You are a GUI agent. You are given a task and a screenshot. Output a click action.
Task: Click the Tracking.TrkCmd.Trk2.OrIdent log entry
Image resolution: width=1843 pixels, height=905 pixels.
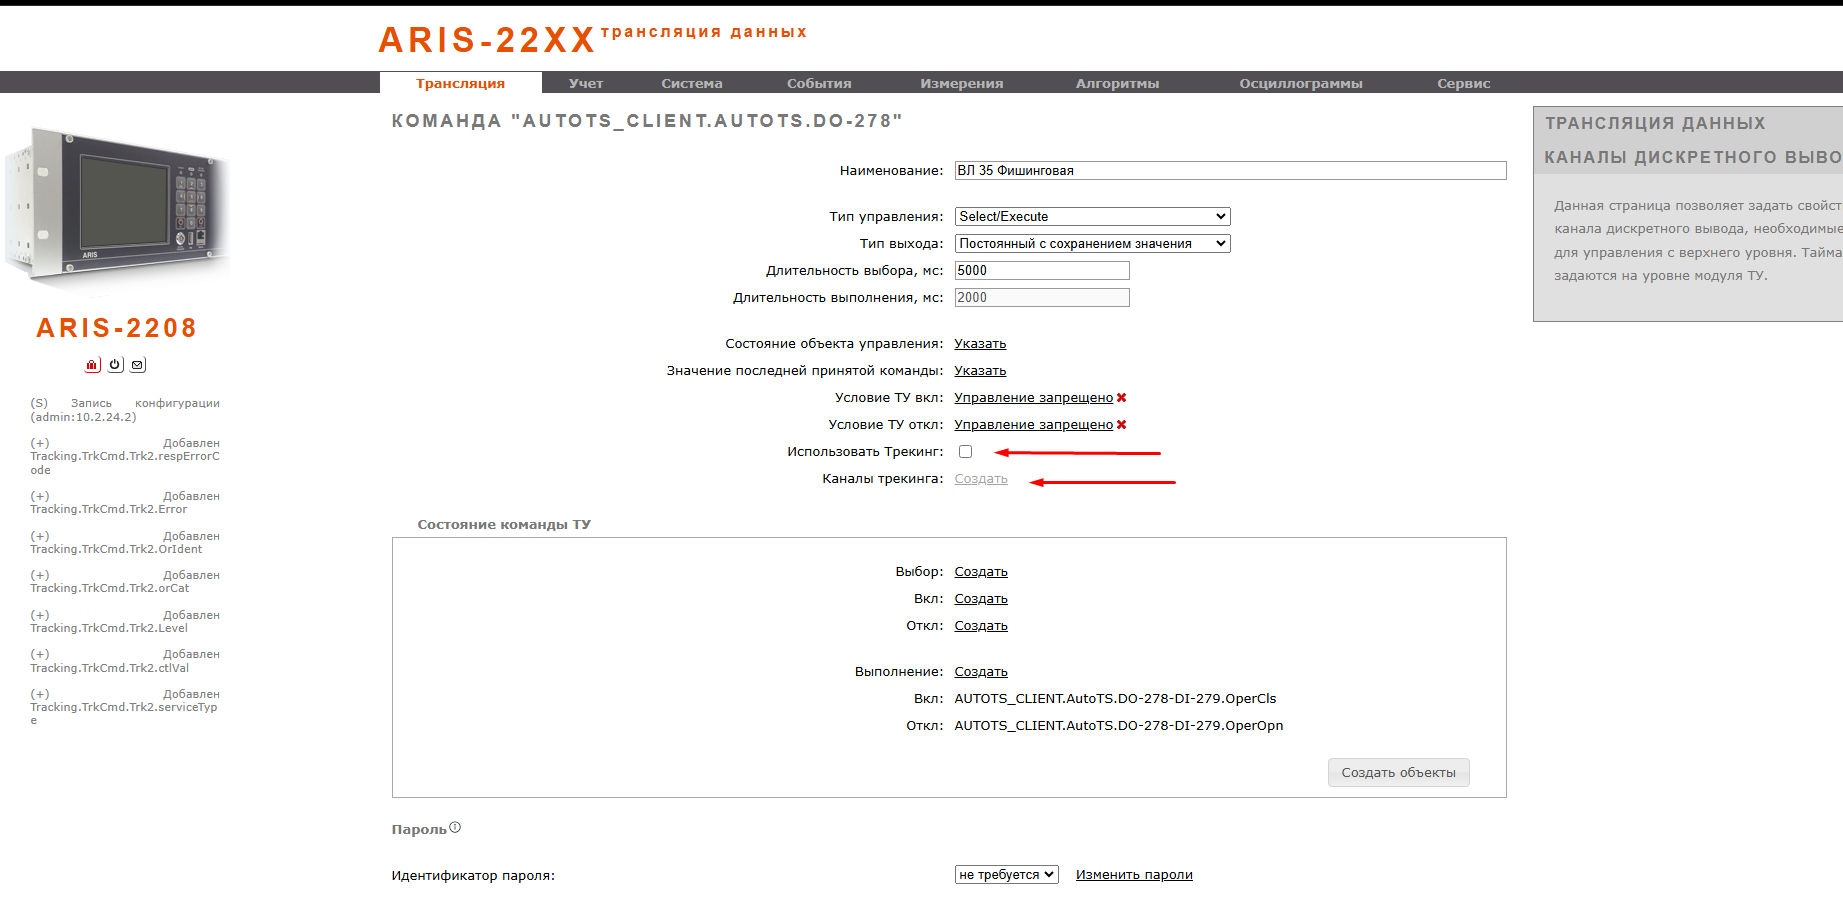click(x=125, y=543)
